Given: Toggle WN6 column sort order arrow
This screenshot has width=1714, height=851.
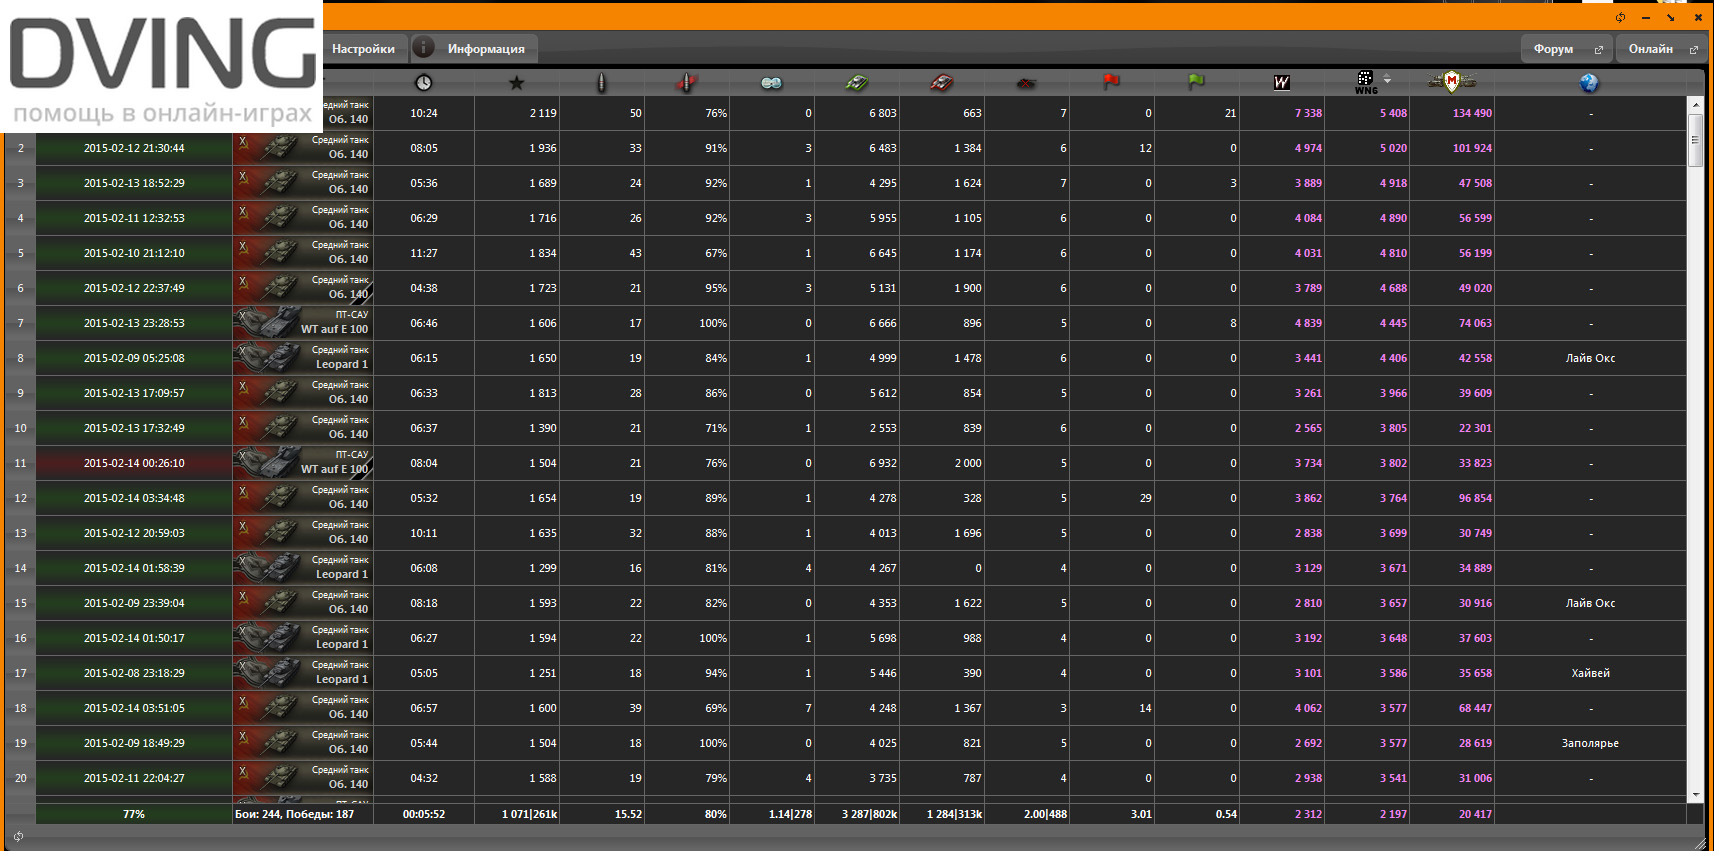Looking at the screenshot, I should pos(1387,79).
